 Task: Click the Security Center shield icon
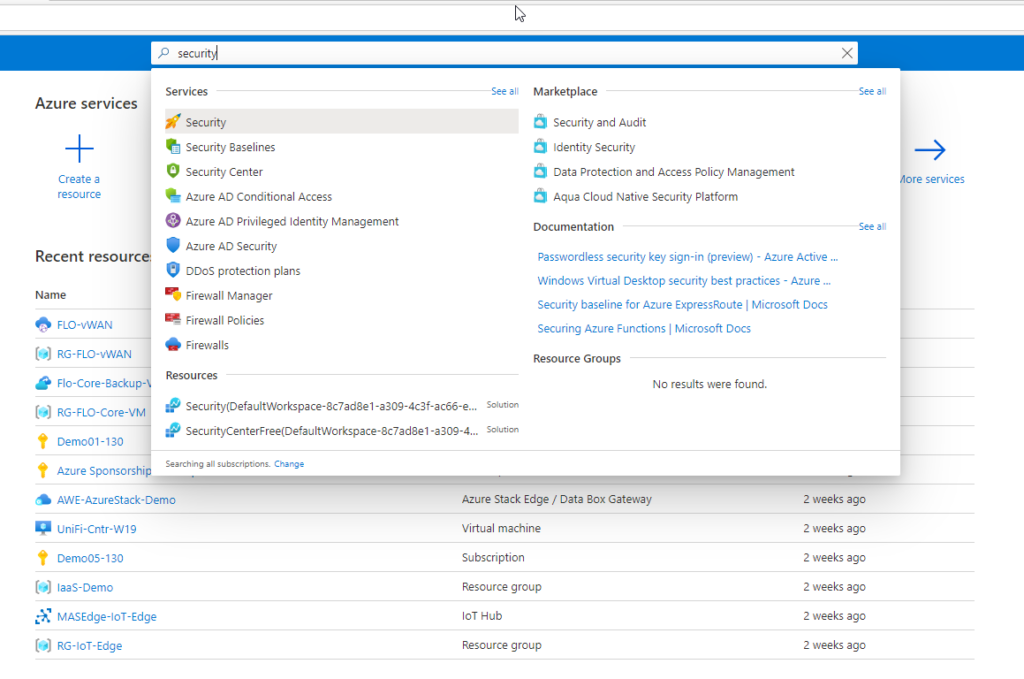click(173, 172)
